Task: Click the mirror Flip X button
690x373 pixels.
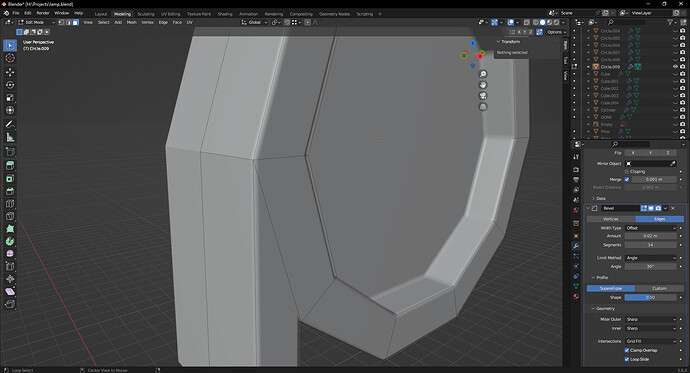Action: point(633,153)
